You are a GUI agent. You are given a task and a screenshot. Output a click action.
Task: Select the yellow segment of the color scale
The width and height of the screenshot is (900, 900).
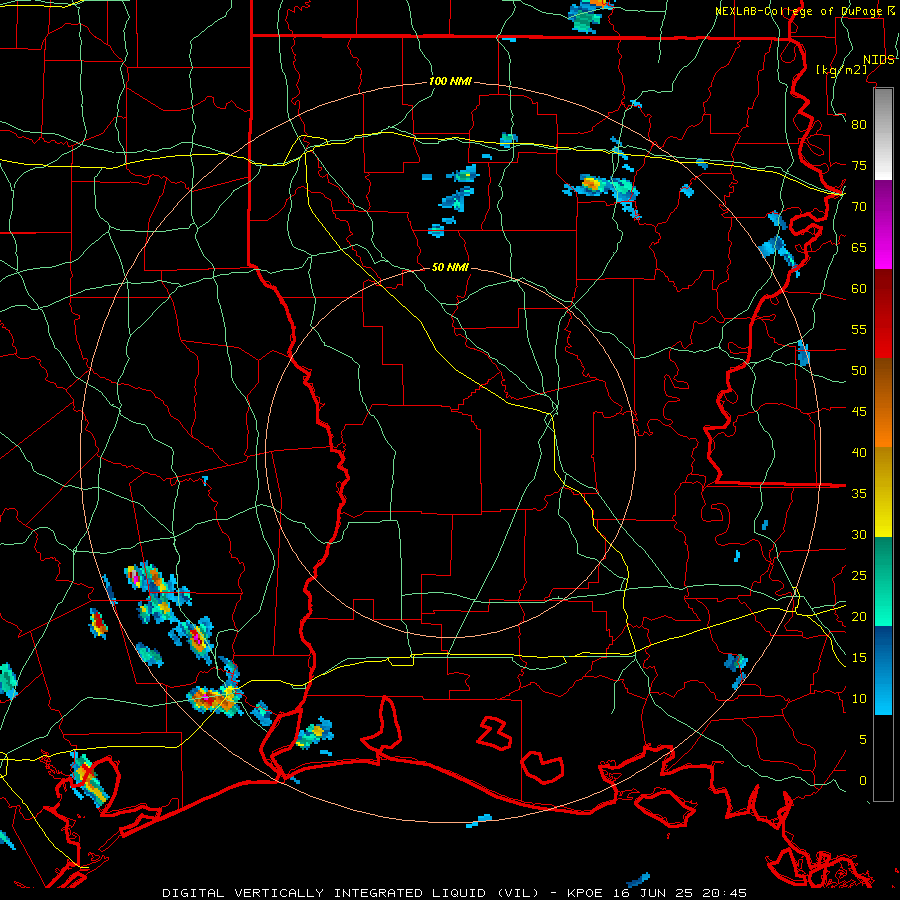883,492
